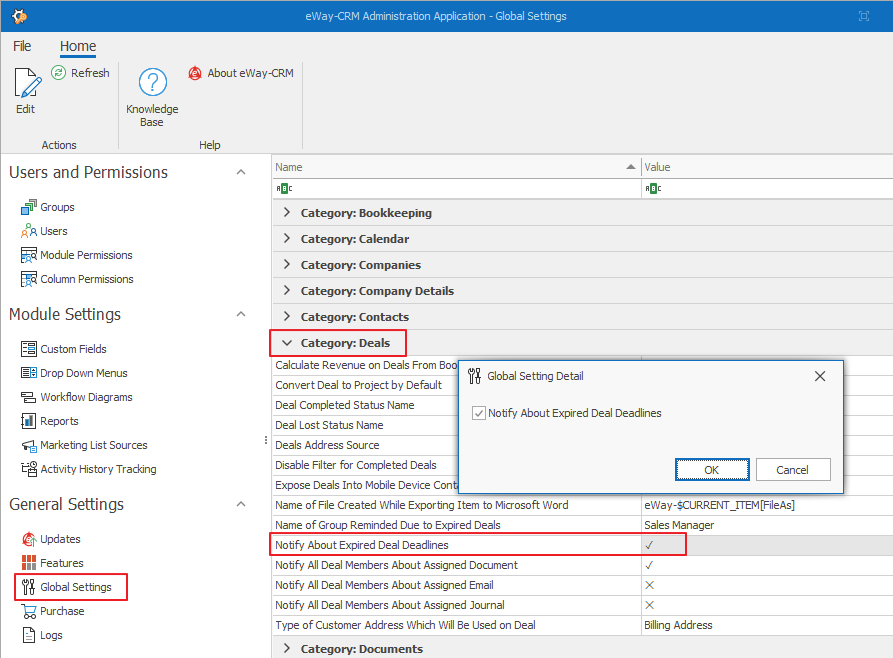Expand the Category: Documents group
Image resolution: width=893 pixels, height=658 pixels.
coord(286,647)
